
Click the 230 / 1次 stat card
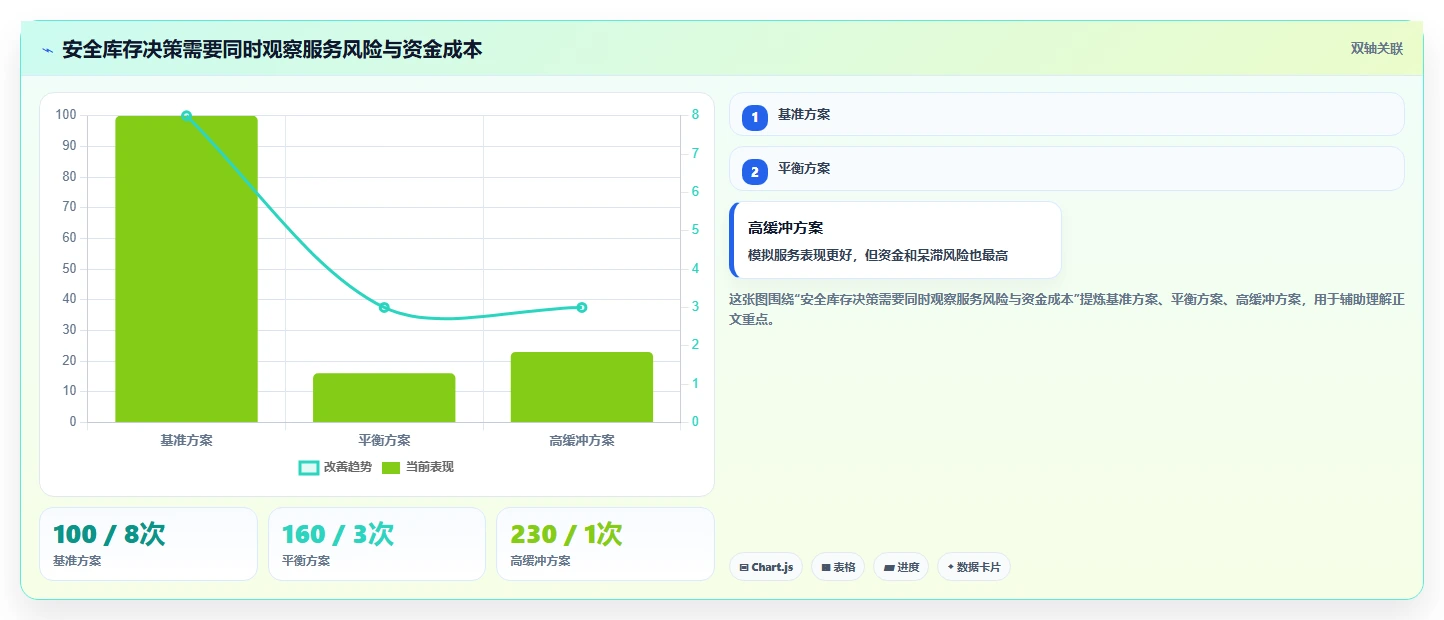[605, 544]
